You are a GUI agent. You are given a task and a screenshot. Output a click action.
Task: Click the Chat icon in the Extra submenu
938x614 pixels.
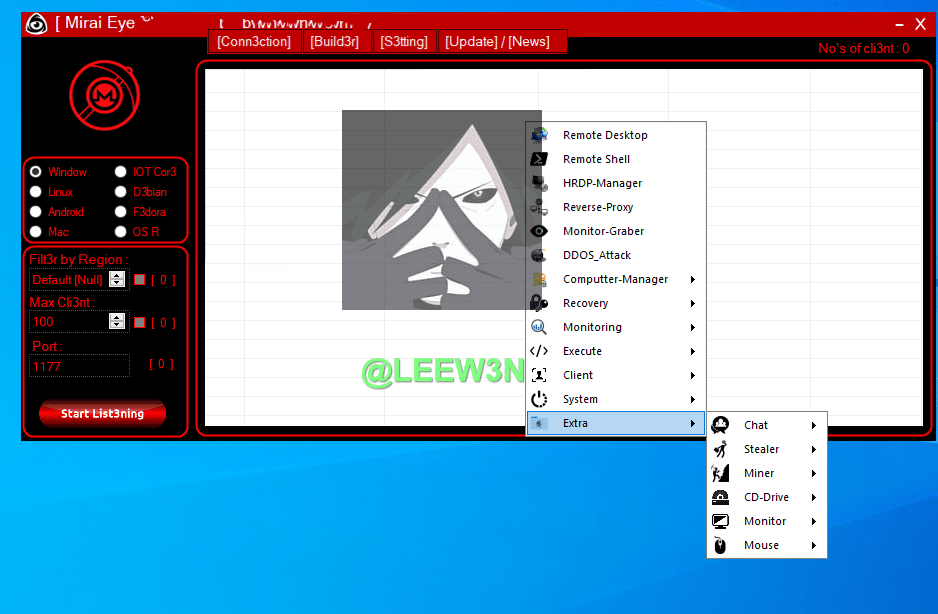pyautogui.click(x=720, y=425)
